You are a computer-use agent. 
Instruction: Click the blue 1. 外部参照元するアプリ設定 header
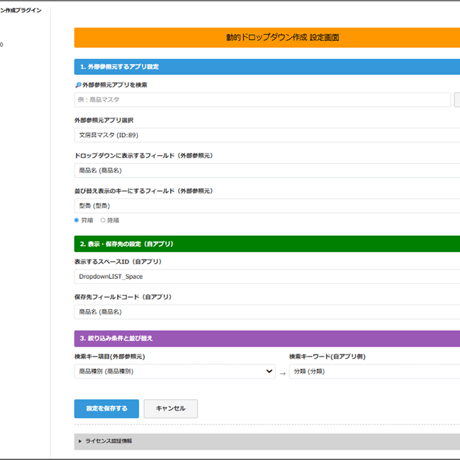pos(267,67)
